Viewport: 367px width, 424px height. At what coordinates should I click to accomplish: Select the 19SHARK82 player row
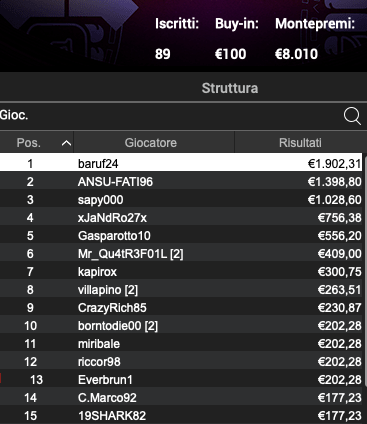(x=181, y=416)
